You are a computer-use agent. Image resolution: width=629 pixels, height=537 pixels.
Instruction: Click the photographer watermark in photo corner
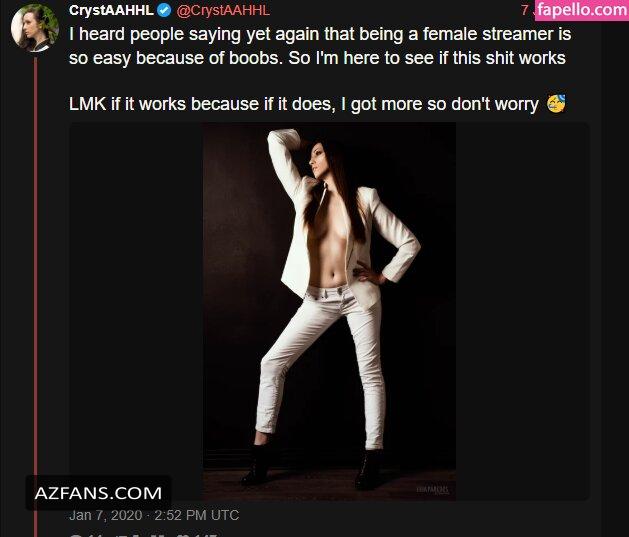[432, 489]
